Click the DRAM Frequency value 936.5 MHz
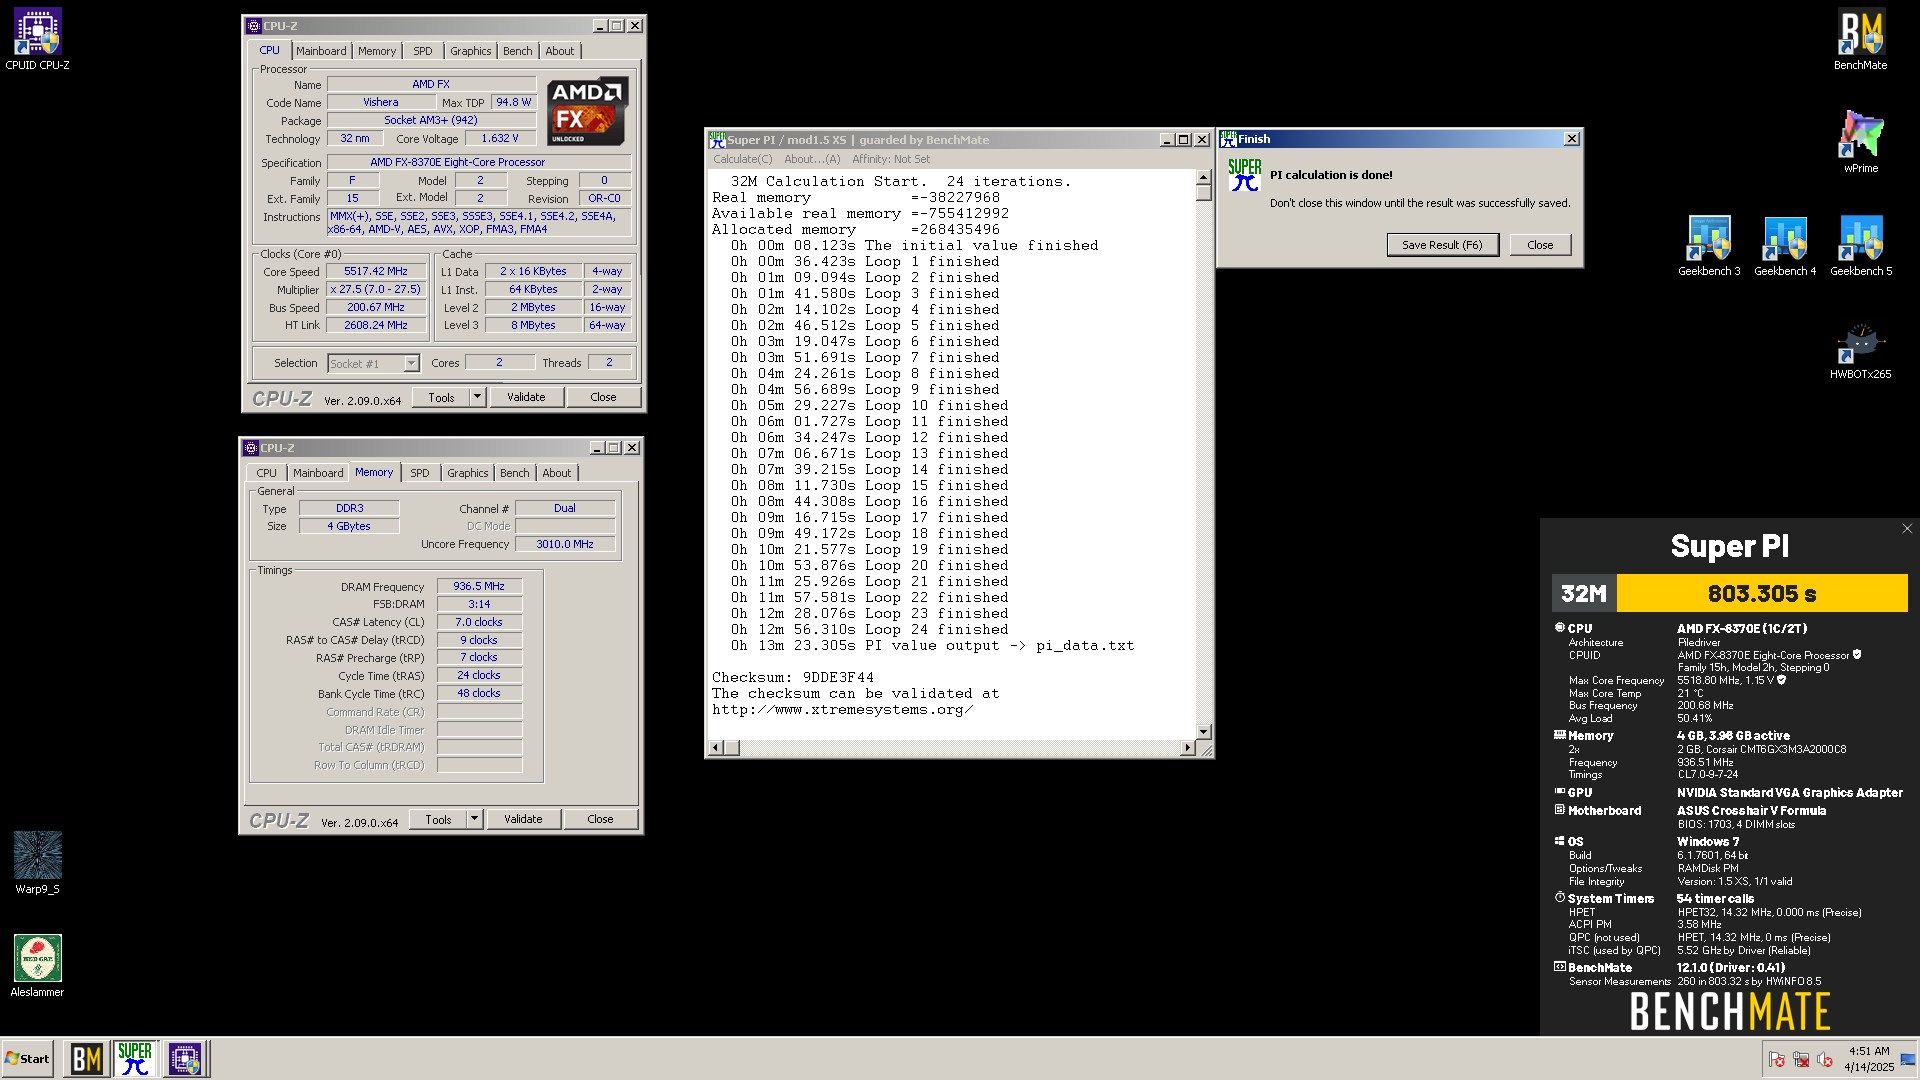 pyautogui.click(x=479, y=587)
